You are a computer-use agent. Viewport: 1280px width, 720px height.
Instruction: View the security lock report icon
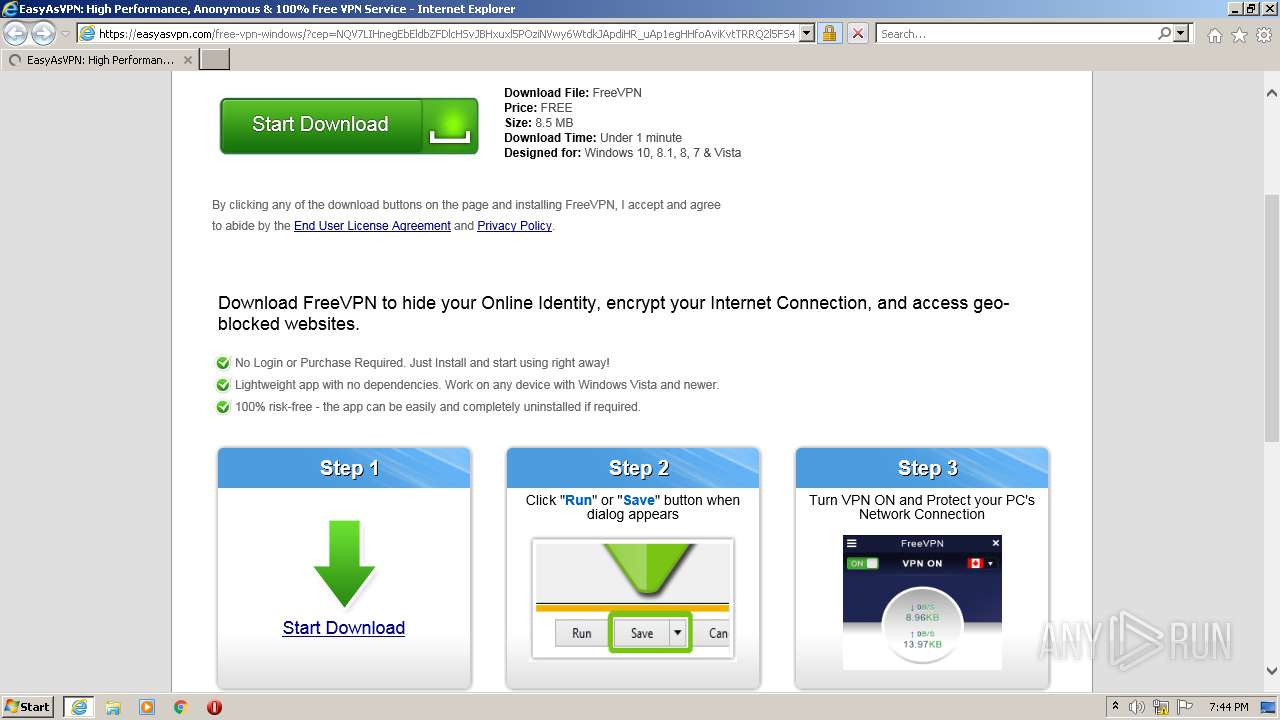click(x=829, y=33)
